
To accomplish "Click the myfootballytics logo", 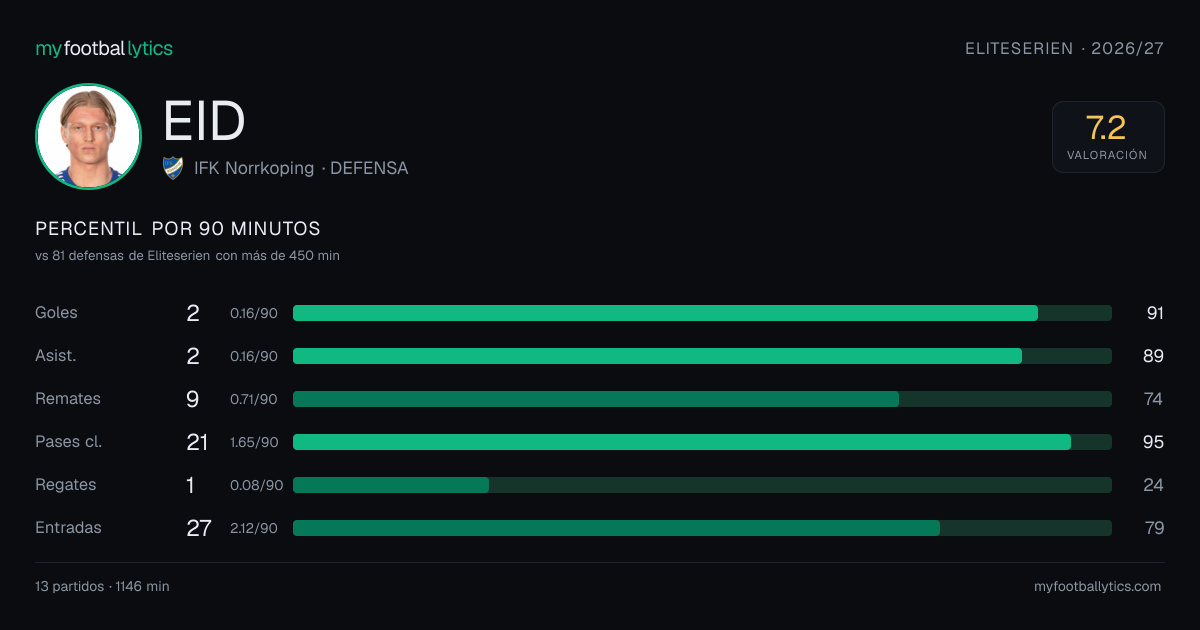I will 104,48.
